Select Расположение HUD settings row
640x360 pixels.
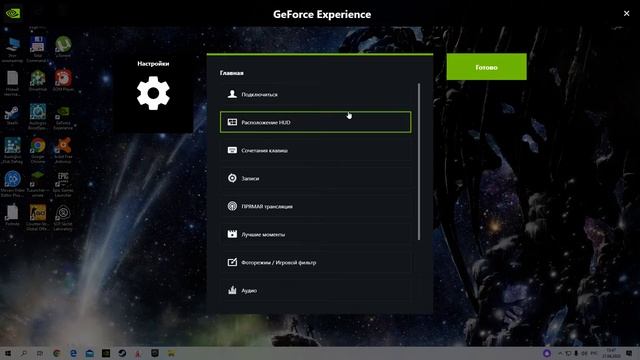(316, 122)
